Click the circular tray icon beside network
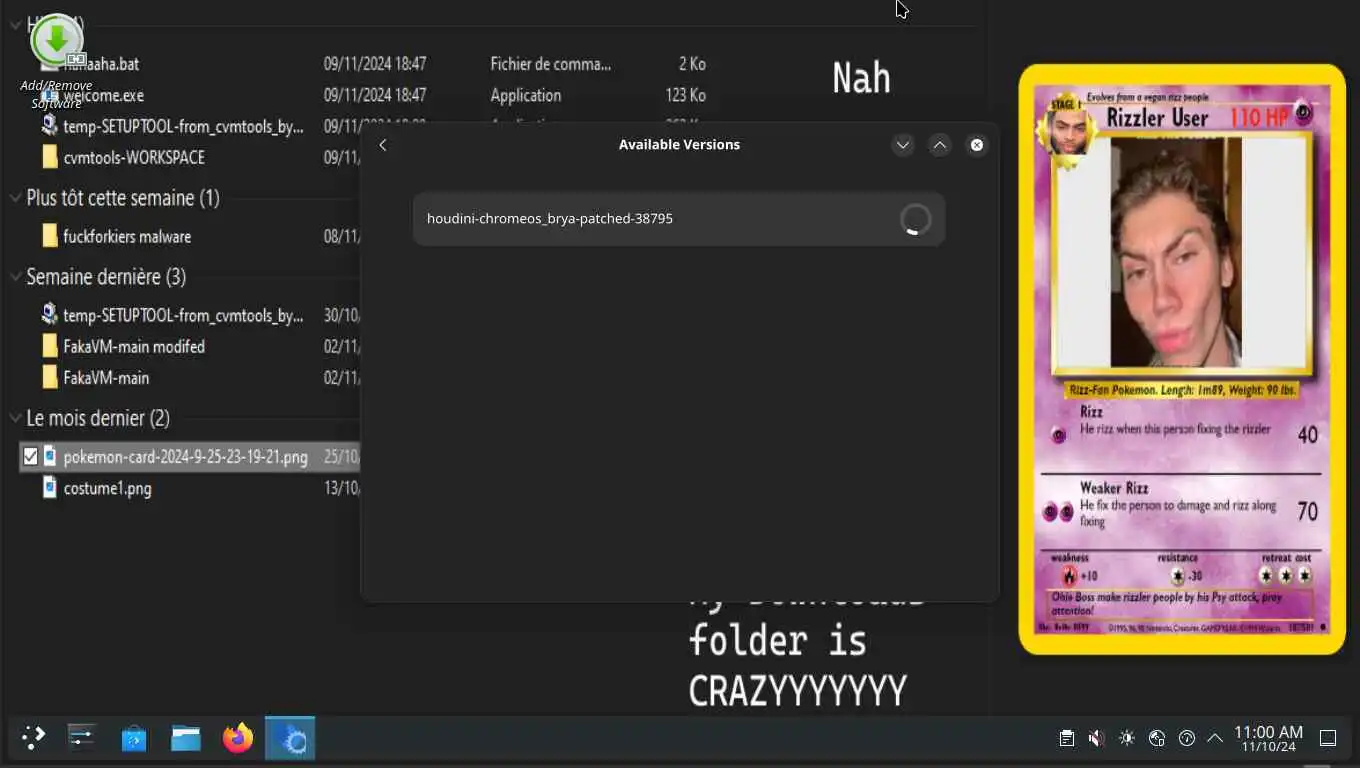Image resolution: width=1360 pixels, height=768 pixels. 1187,738
